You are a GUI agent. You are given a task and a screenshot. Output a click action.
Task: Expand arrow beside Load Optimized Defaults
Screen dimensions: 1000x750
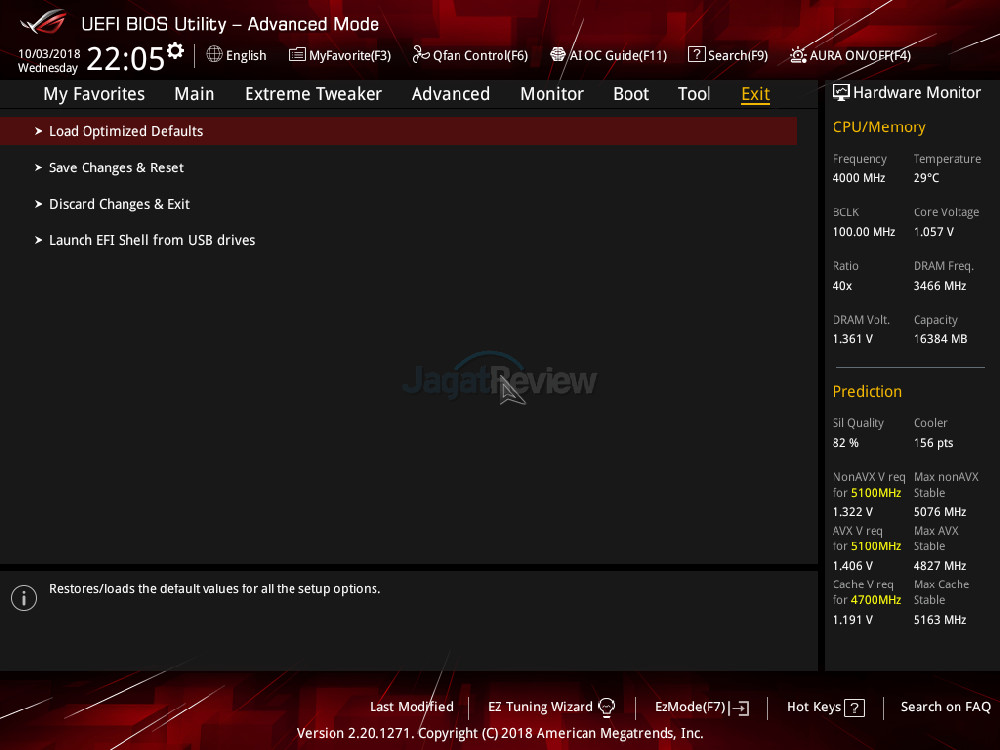[38, 131]
